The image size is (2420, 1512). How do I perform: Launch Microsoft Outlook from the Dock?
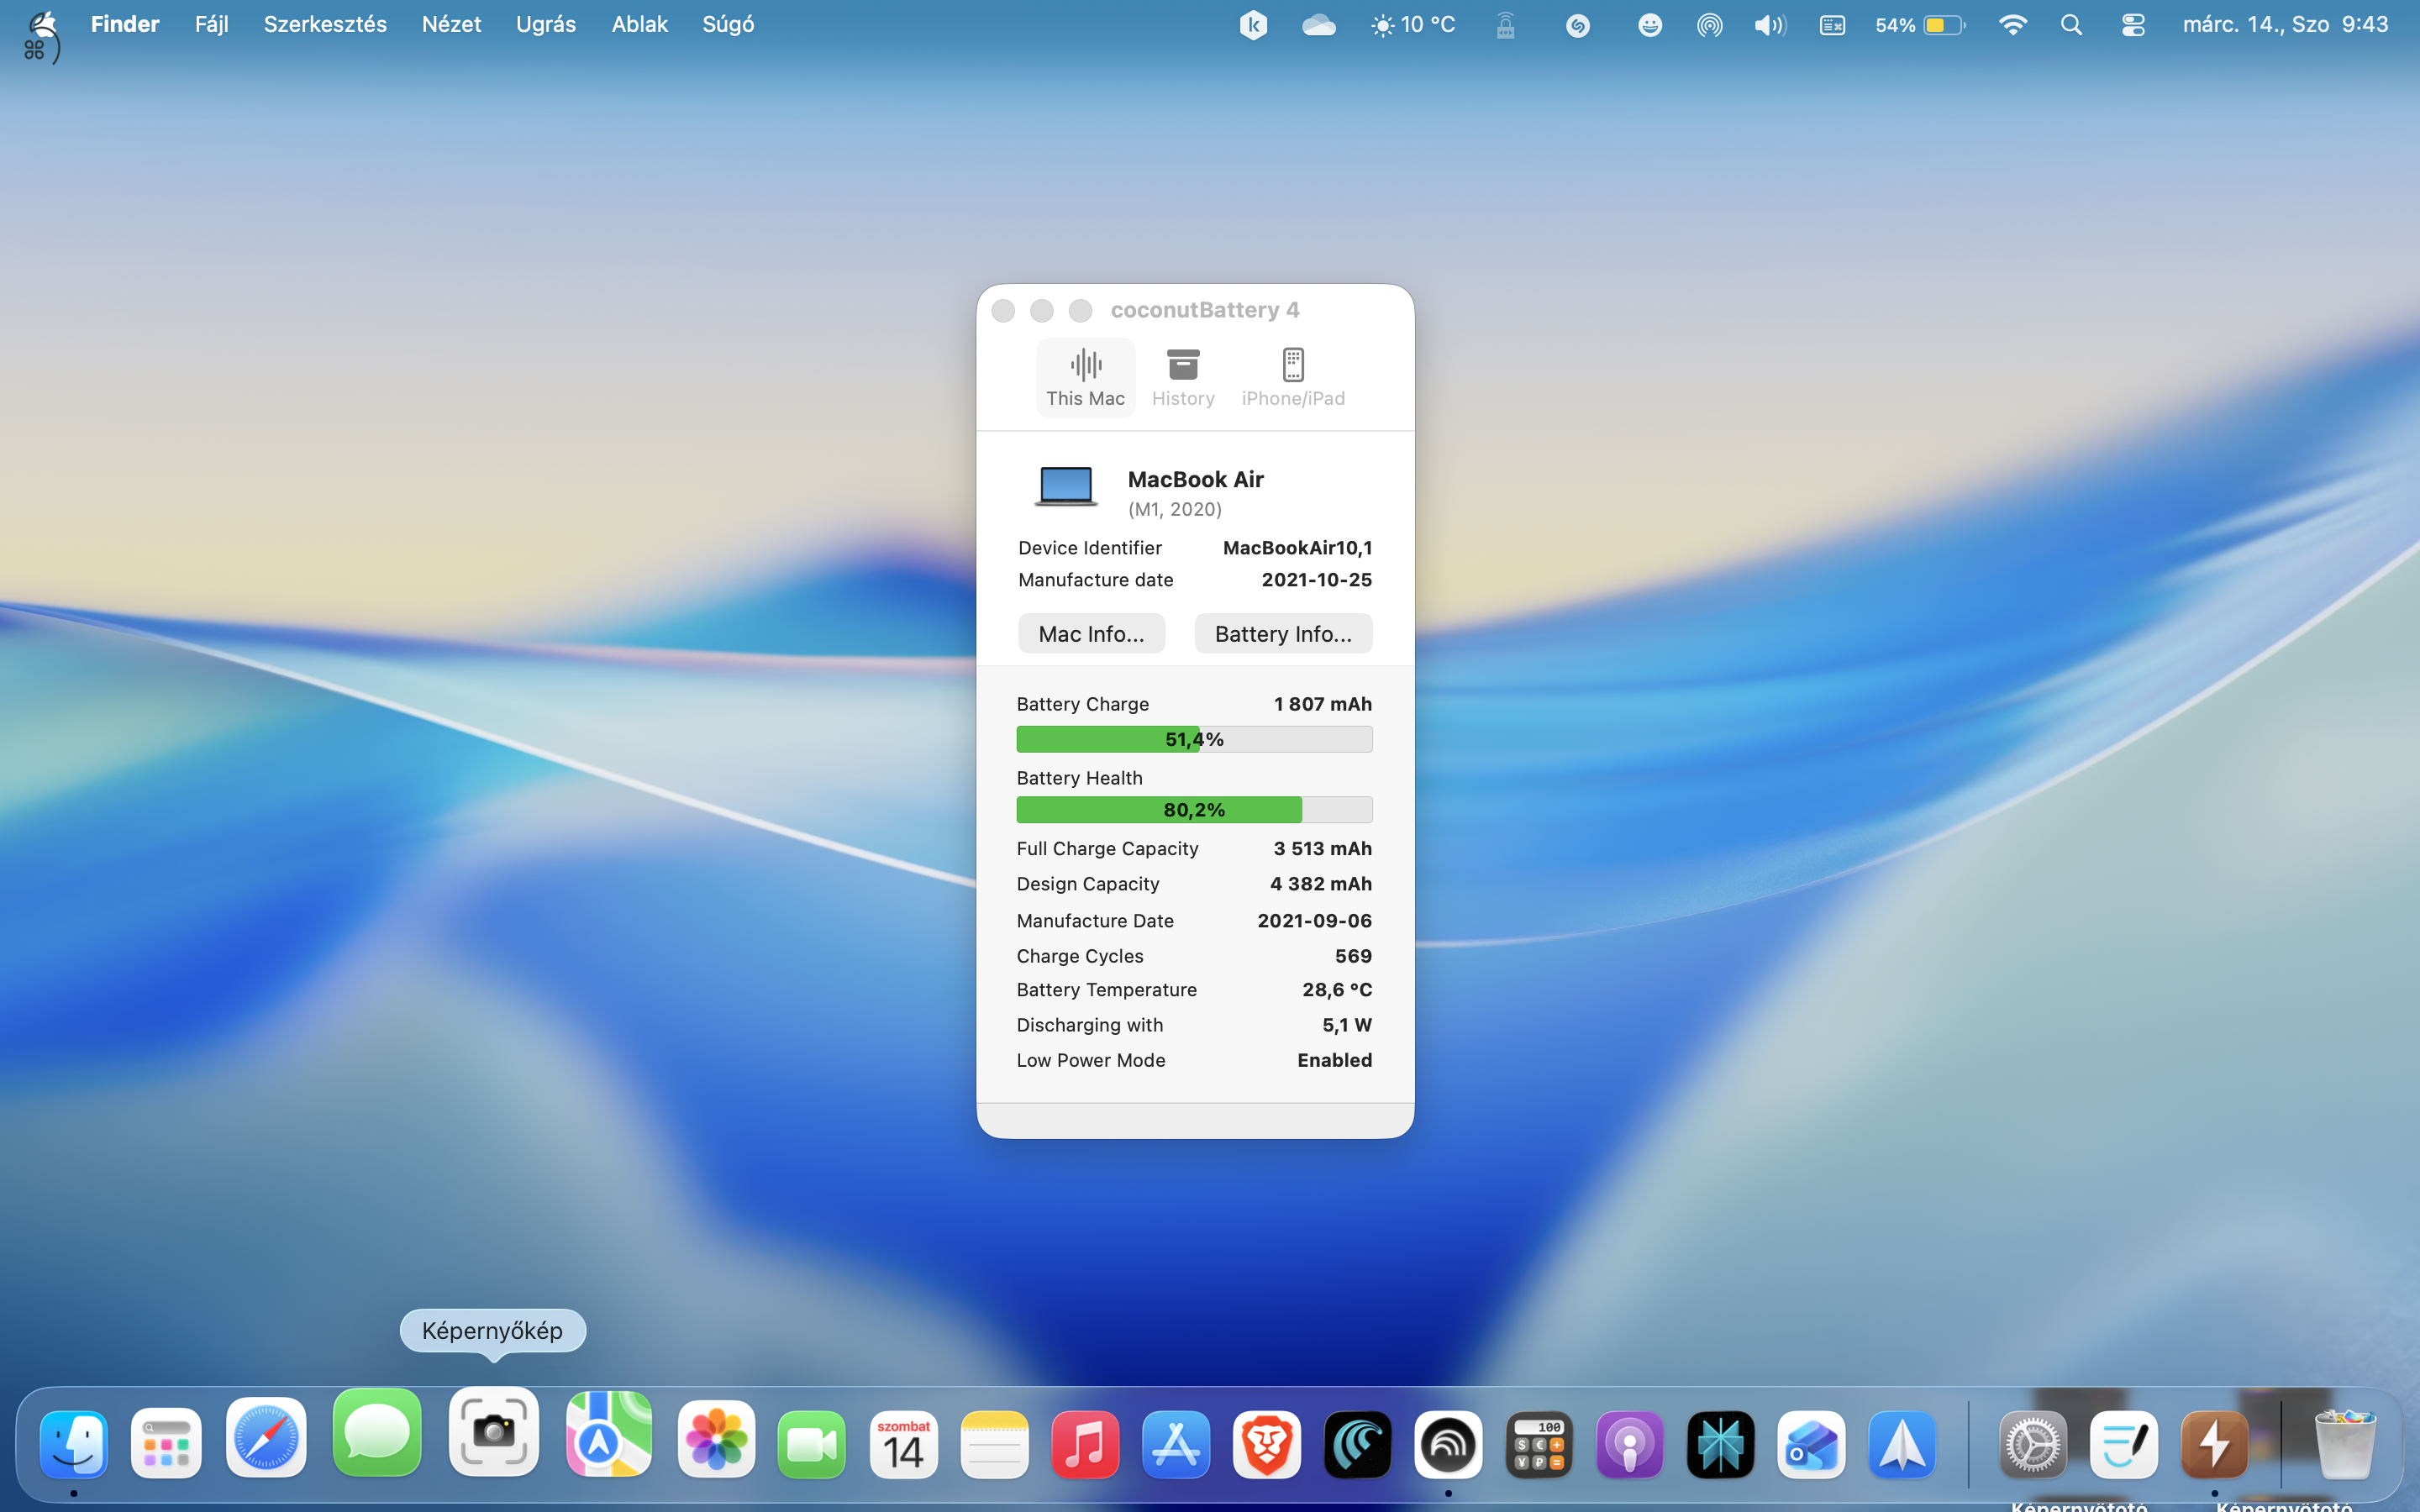coord(1812,1443)
